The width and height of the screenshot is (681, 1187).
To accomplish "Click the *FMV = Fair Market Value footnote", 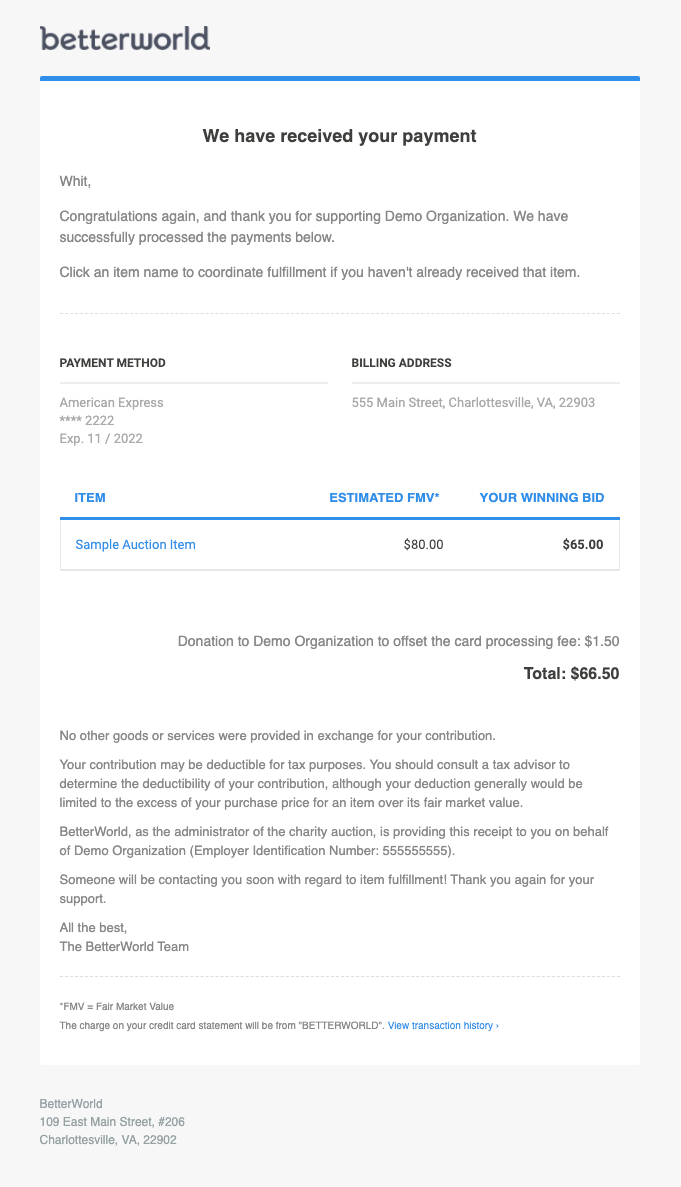I will coord(117,1007).
